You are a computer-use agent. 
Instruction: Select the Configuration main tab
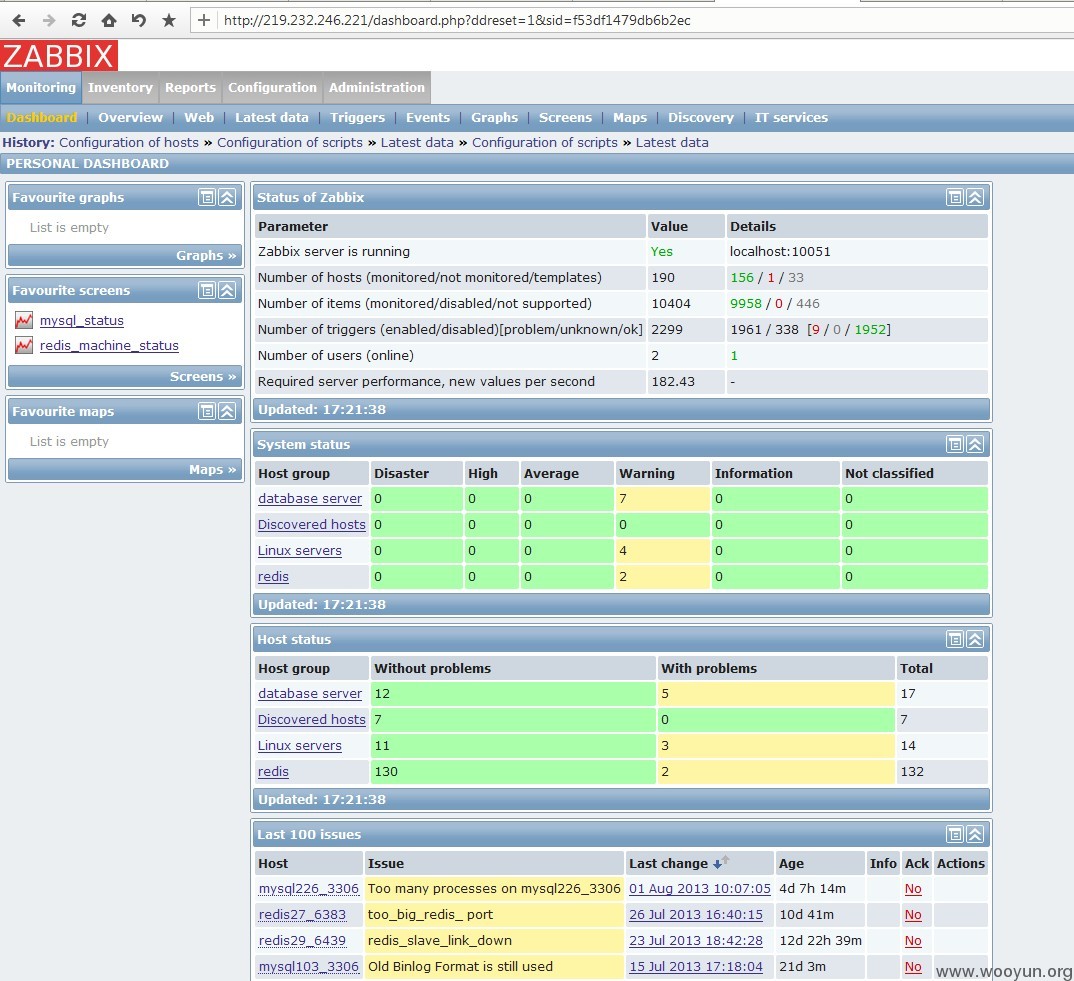point(272,87)
